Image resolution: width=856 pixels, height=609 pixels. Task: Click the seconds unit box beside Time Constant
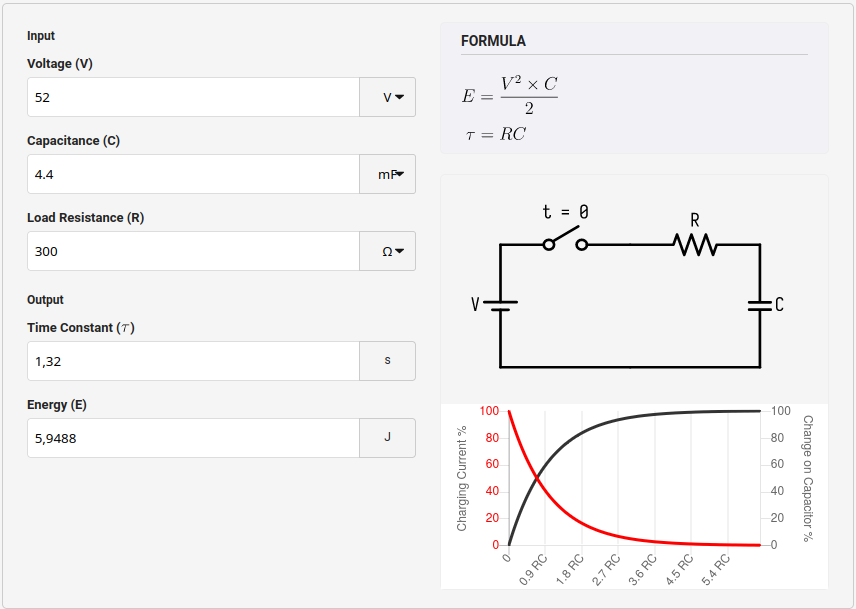pyautogui.click(x=387, y=362)
